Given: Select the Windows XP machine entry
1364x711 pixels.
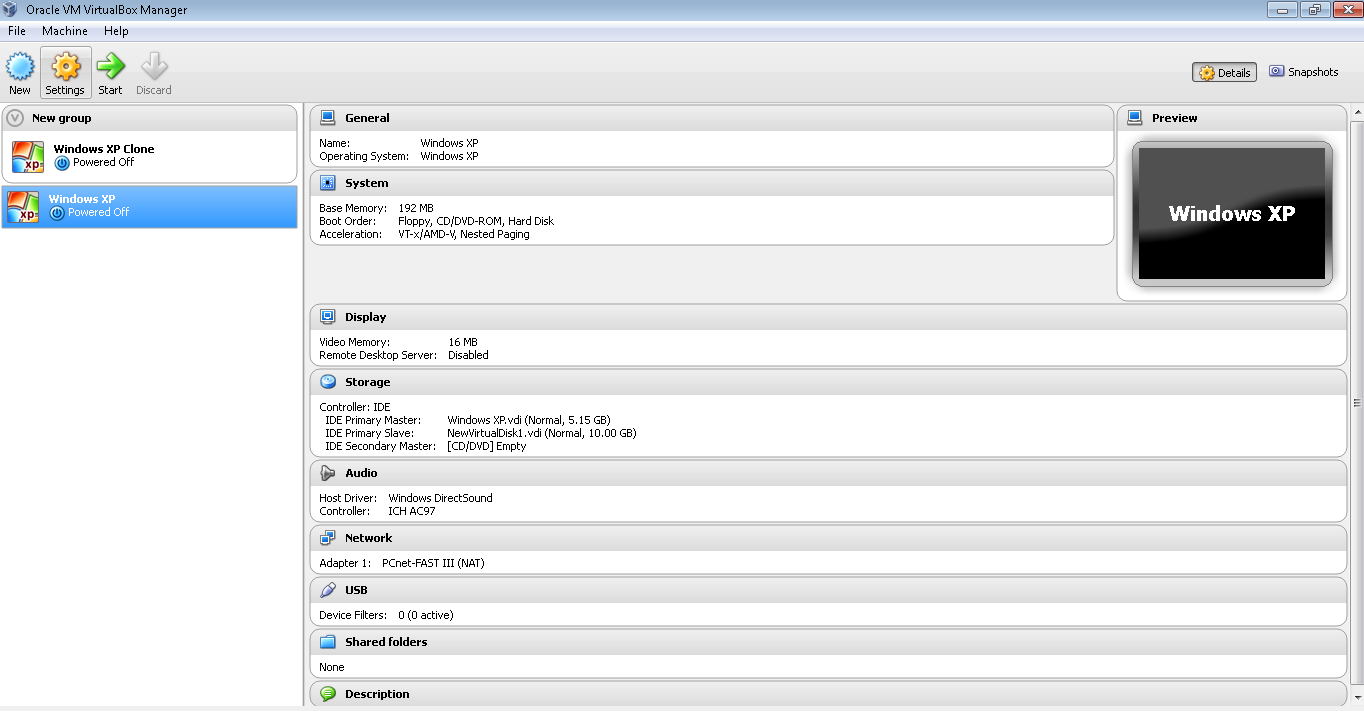Looking at the screenshot, I should tap(150, 206).
